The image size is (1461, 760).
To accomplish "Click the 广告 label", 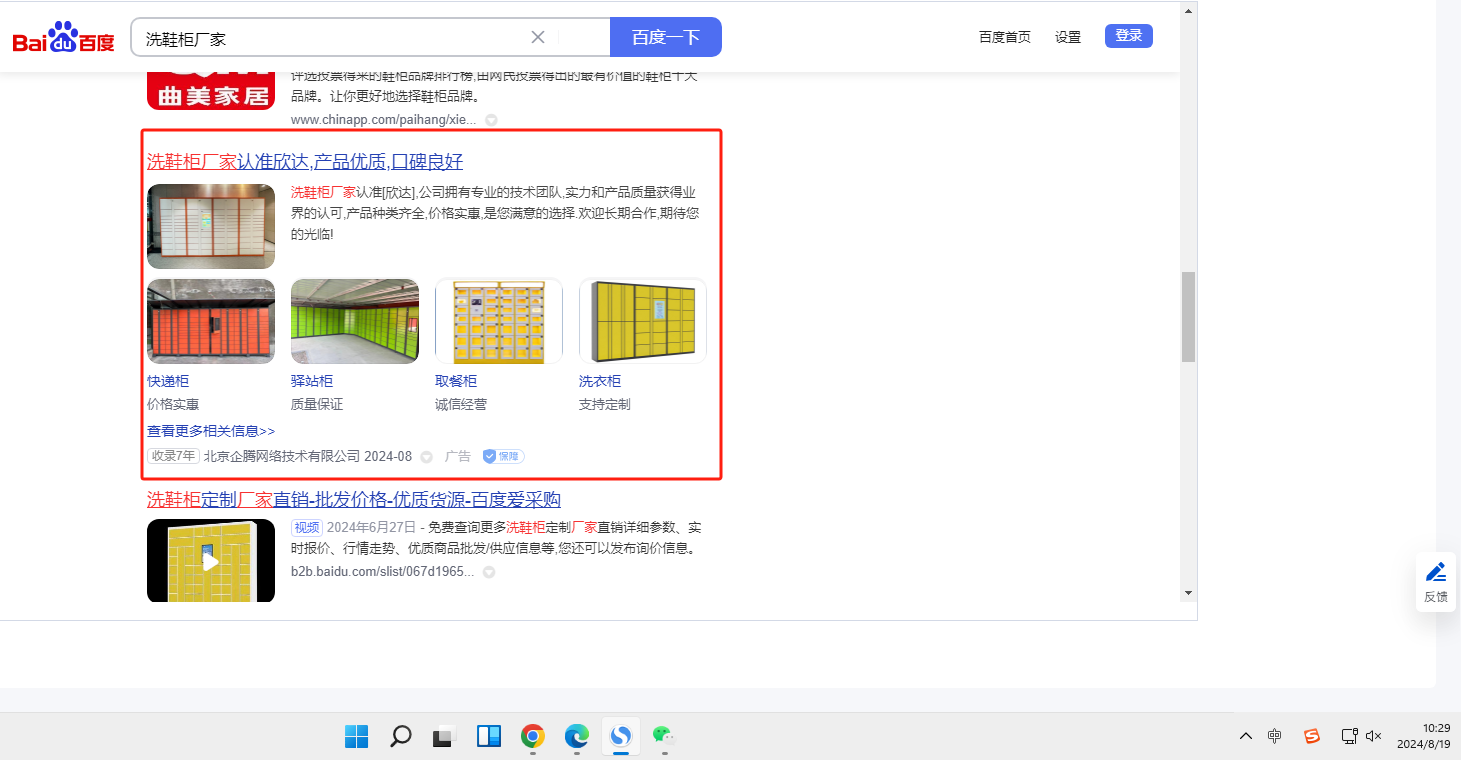I will click(x=458, y=456).
